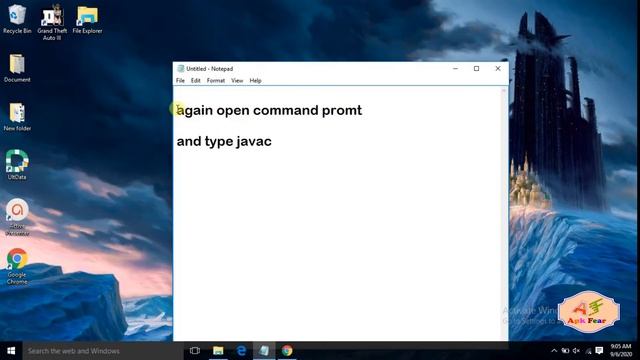The image size is (640, 360).
Task: Open the Format menu in Notepad
Action: (216, 80)
